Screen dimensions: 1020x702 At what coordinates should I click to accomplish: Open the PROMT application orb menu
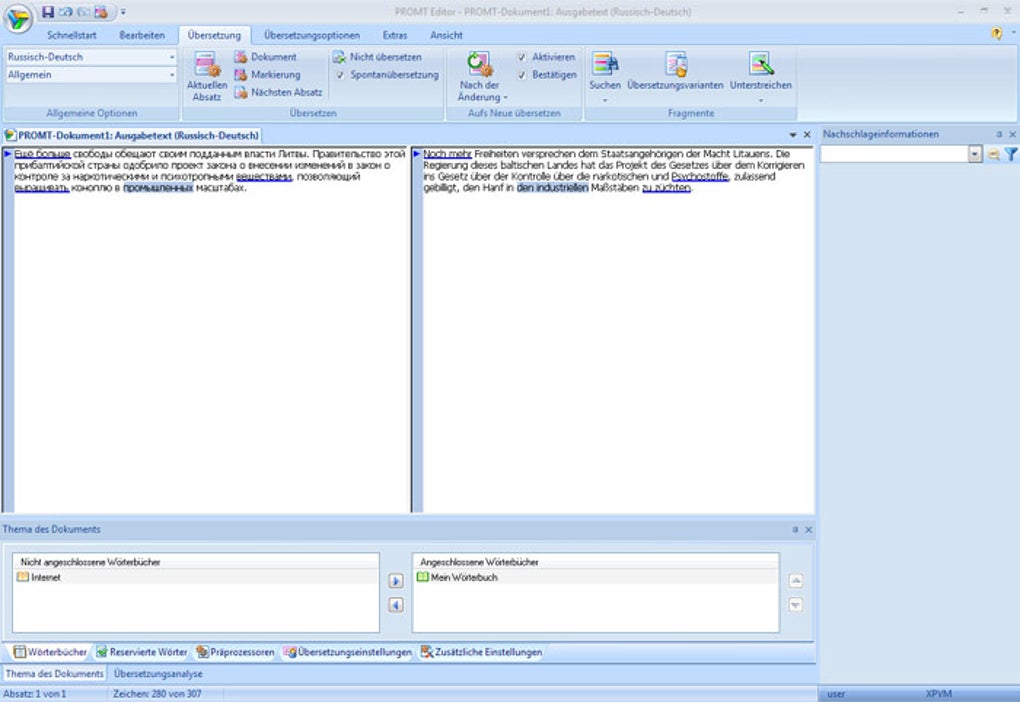18,18
